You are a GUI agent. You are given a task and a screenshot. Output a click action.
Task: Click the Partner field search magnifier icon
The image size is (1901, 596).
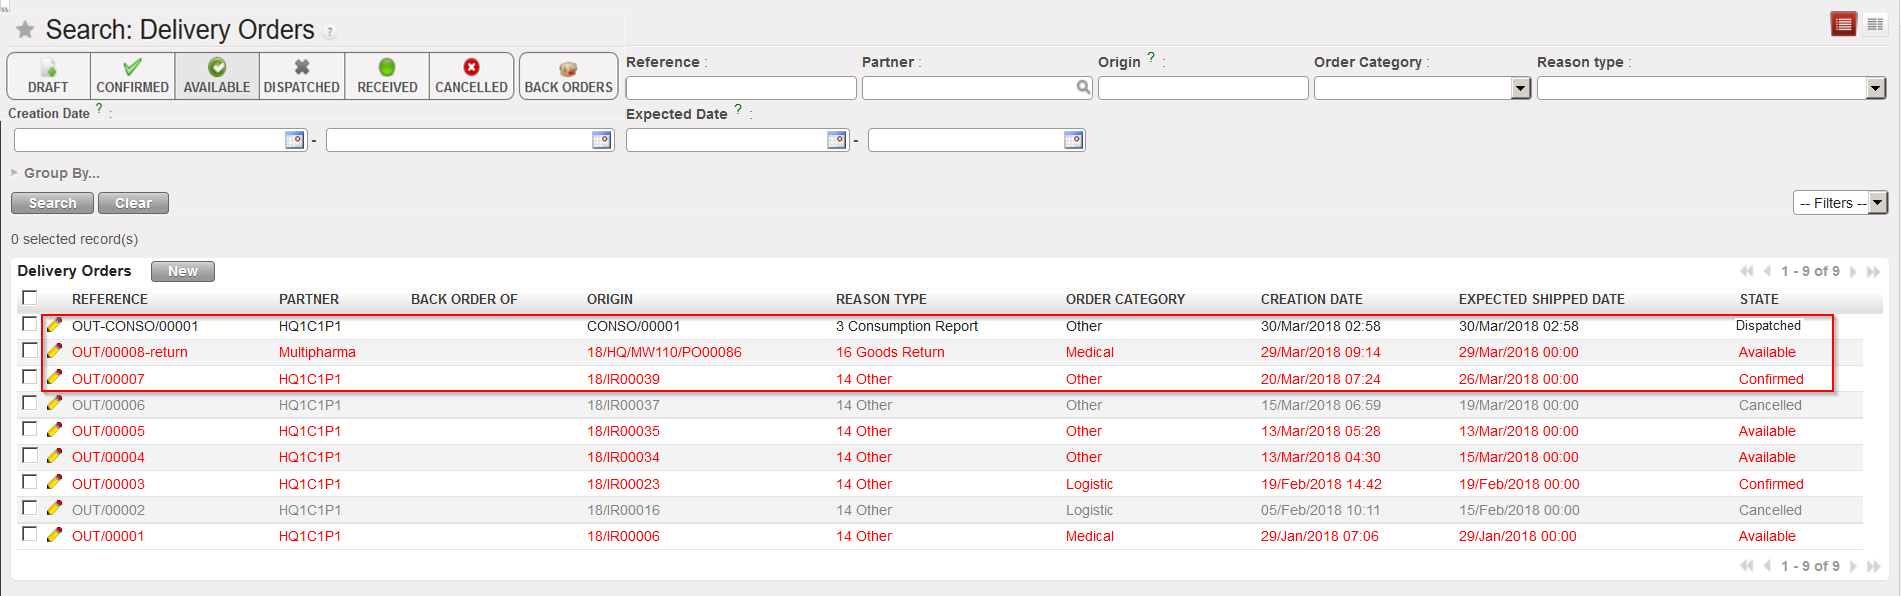(x=1083, y=88)
